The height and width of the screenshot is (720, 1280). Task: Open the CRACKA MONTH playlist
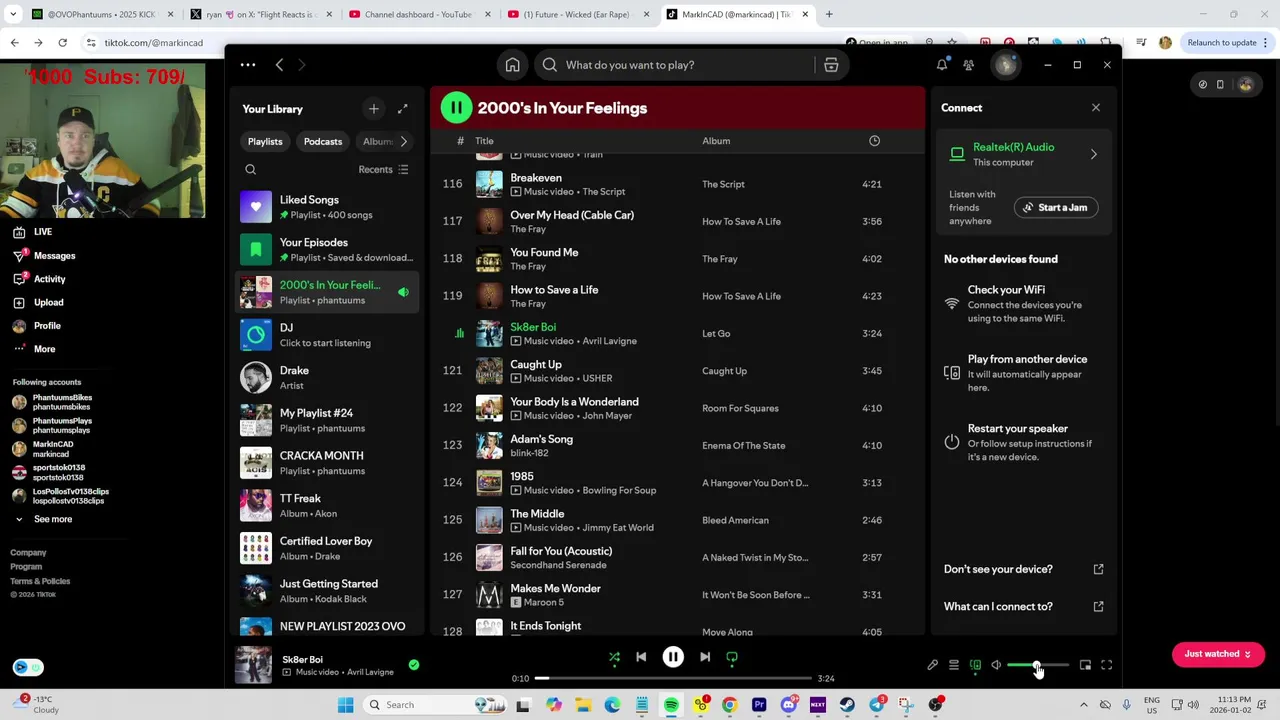[327, 462]
